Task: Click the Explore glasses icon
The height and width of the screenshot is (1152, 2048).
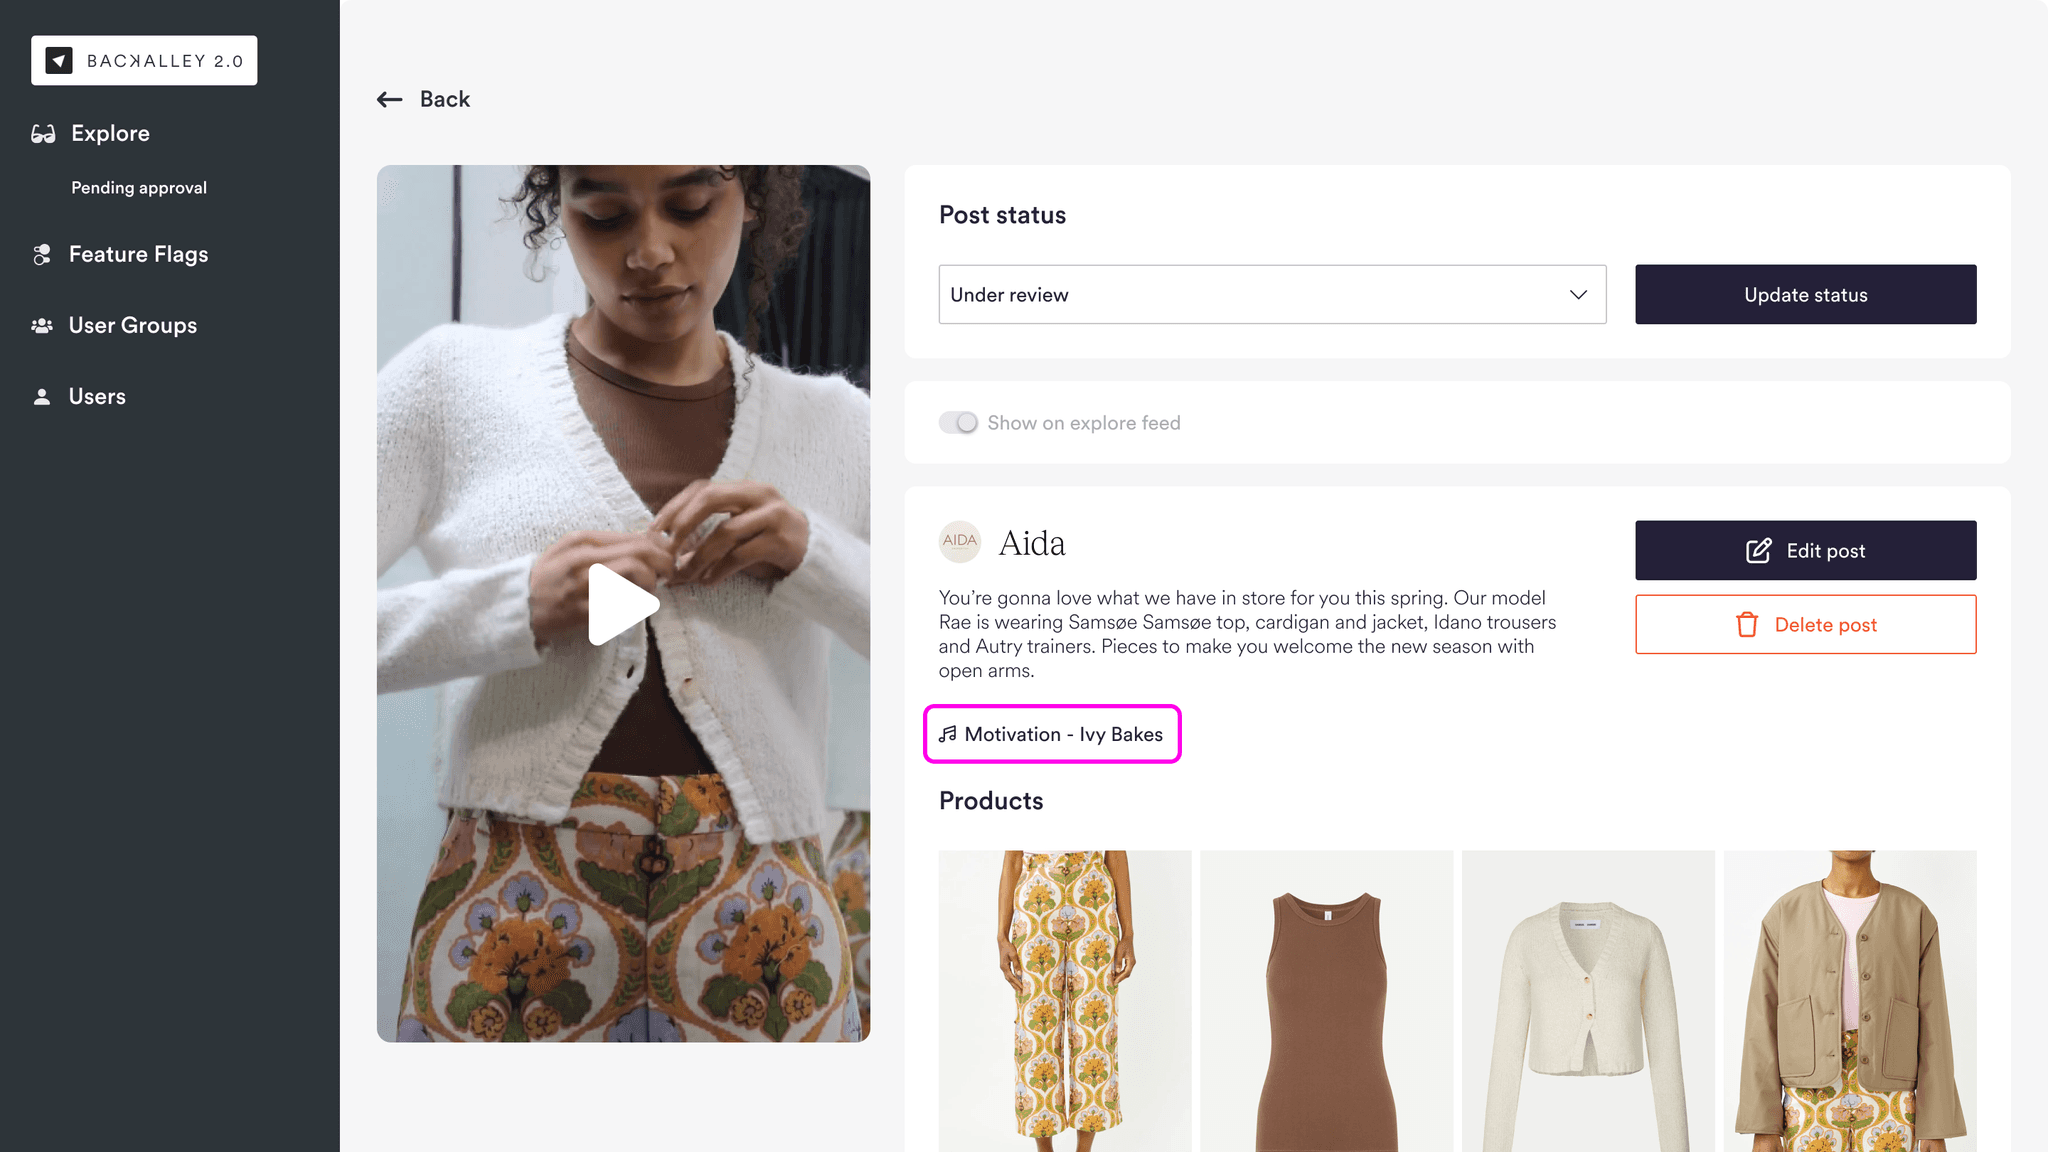Action: (x=43, y=134)
